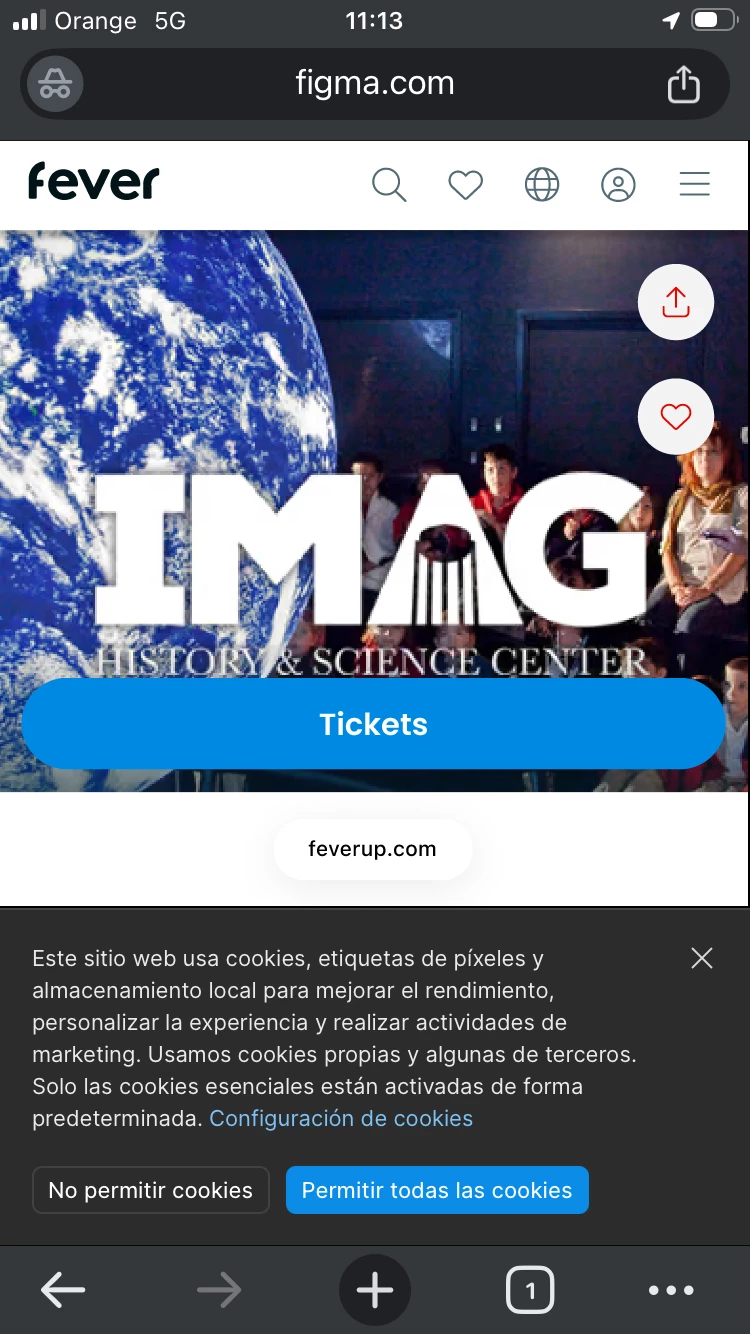Tap the feverup.com link pill
The image size is (750, 1334).
pos(372,849)
